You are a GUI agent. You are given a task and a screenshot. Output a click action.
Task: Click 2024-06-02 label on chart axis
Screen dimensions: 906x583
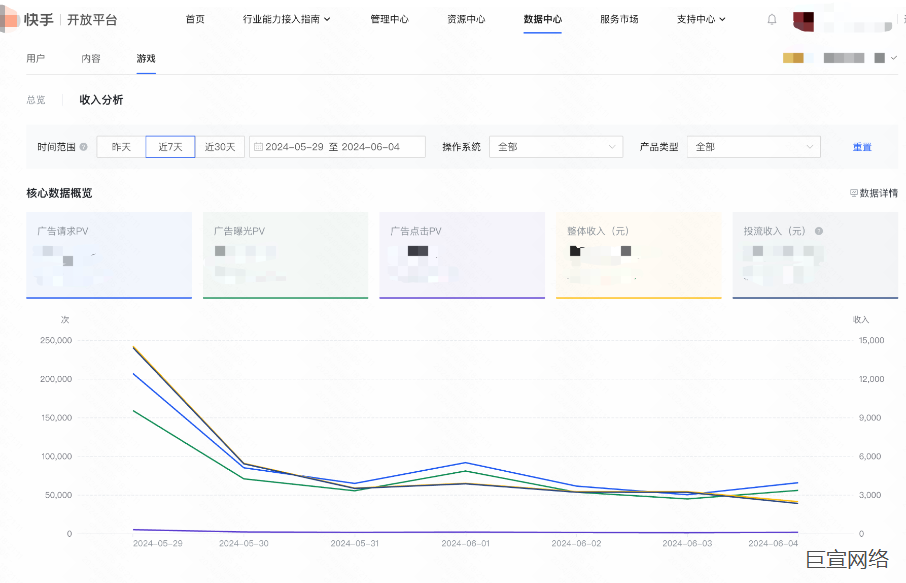(x=577, y=543)
